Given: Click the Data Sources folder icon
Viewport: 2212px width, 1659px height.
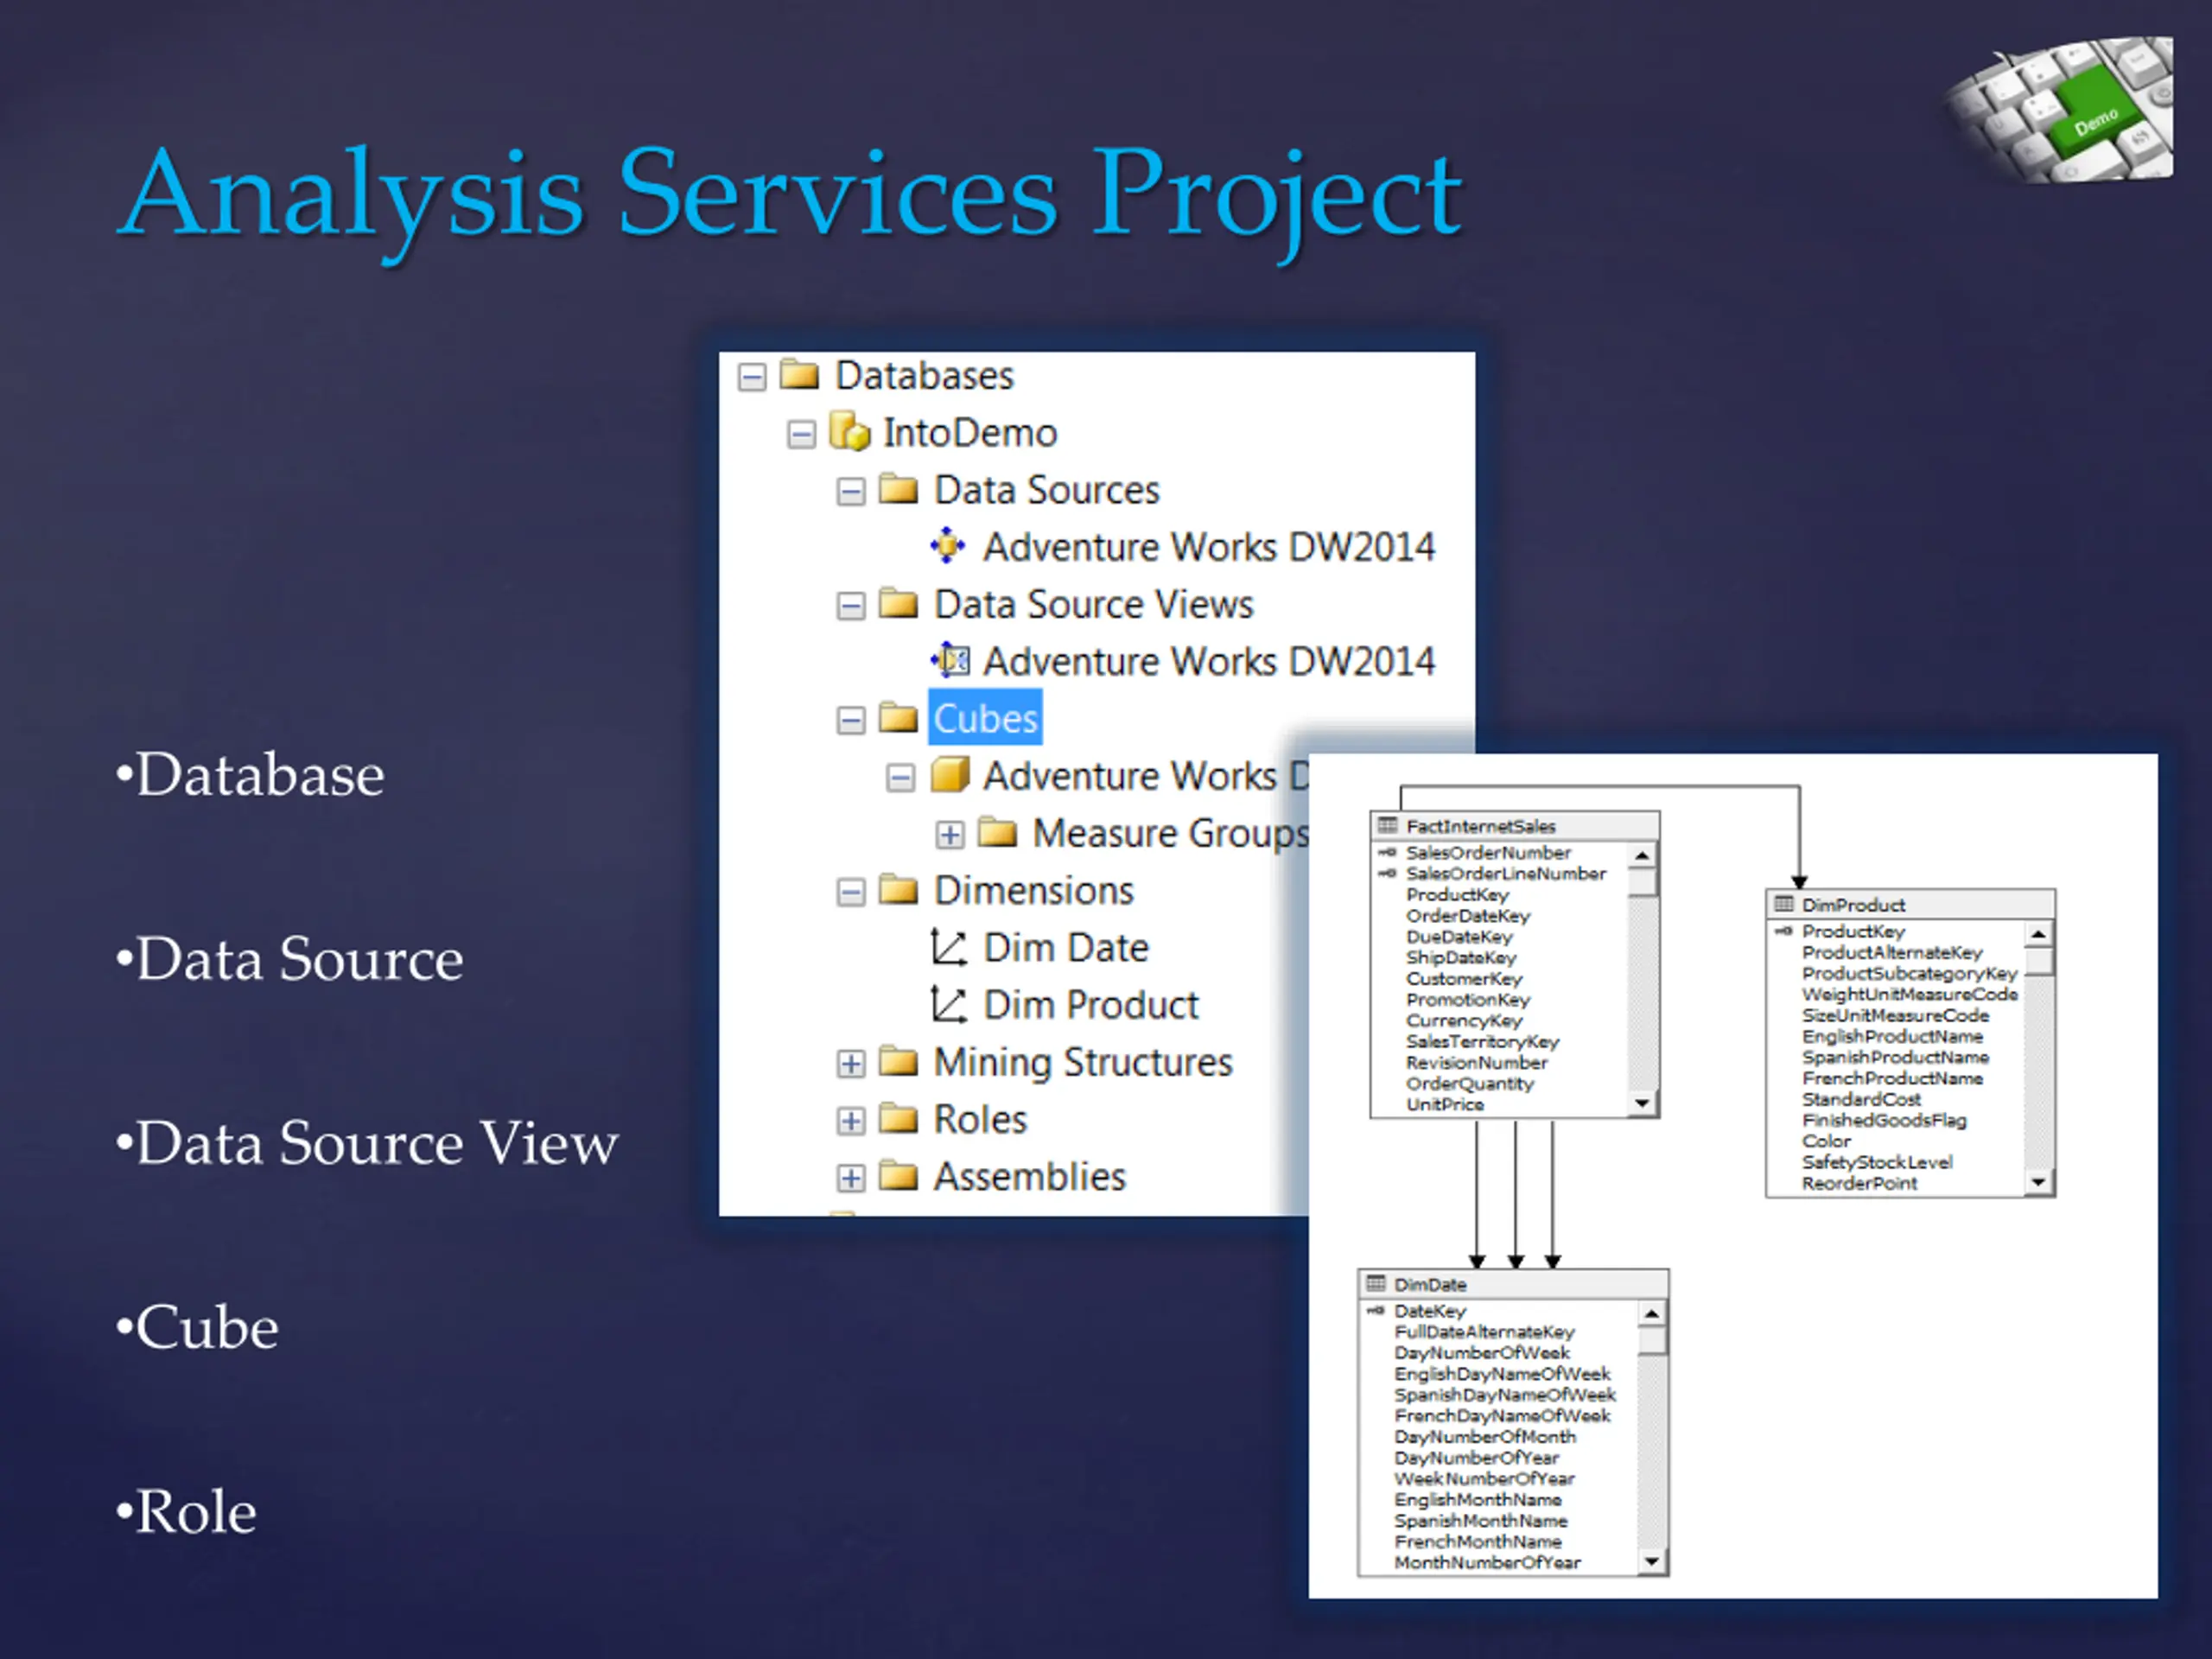Looking at the screenshot, I should [898, 489].
